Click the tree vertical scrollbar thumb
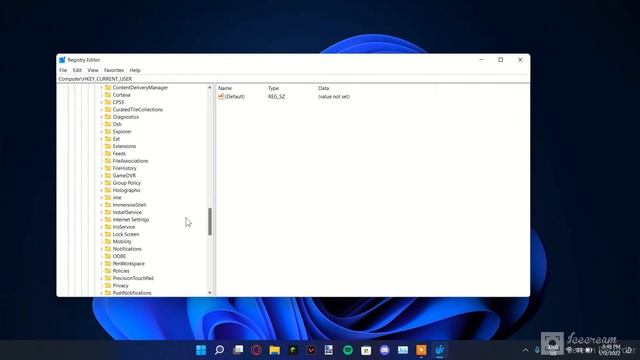640x360 pixels. (x=210, y=222)
